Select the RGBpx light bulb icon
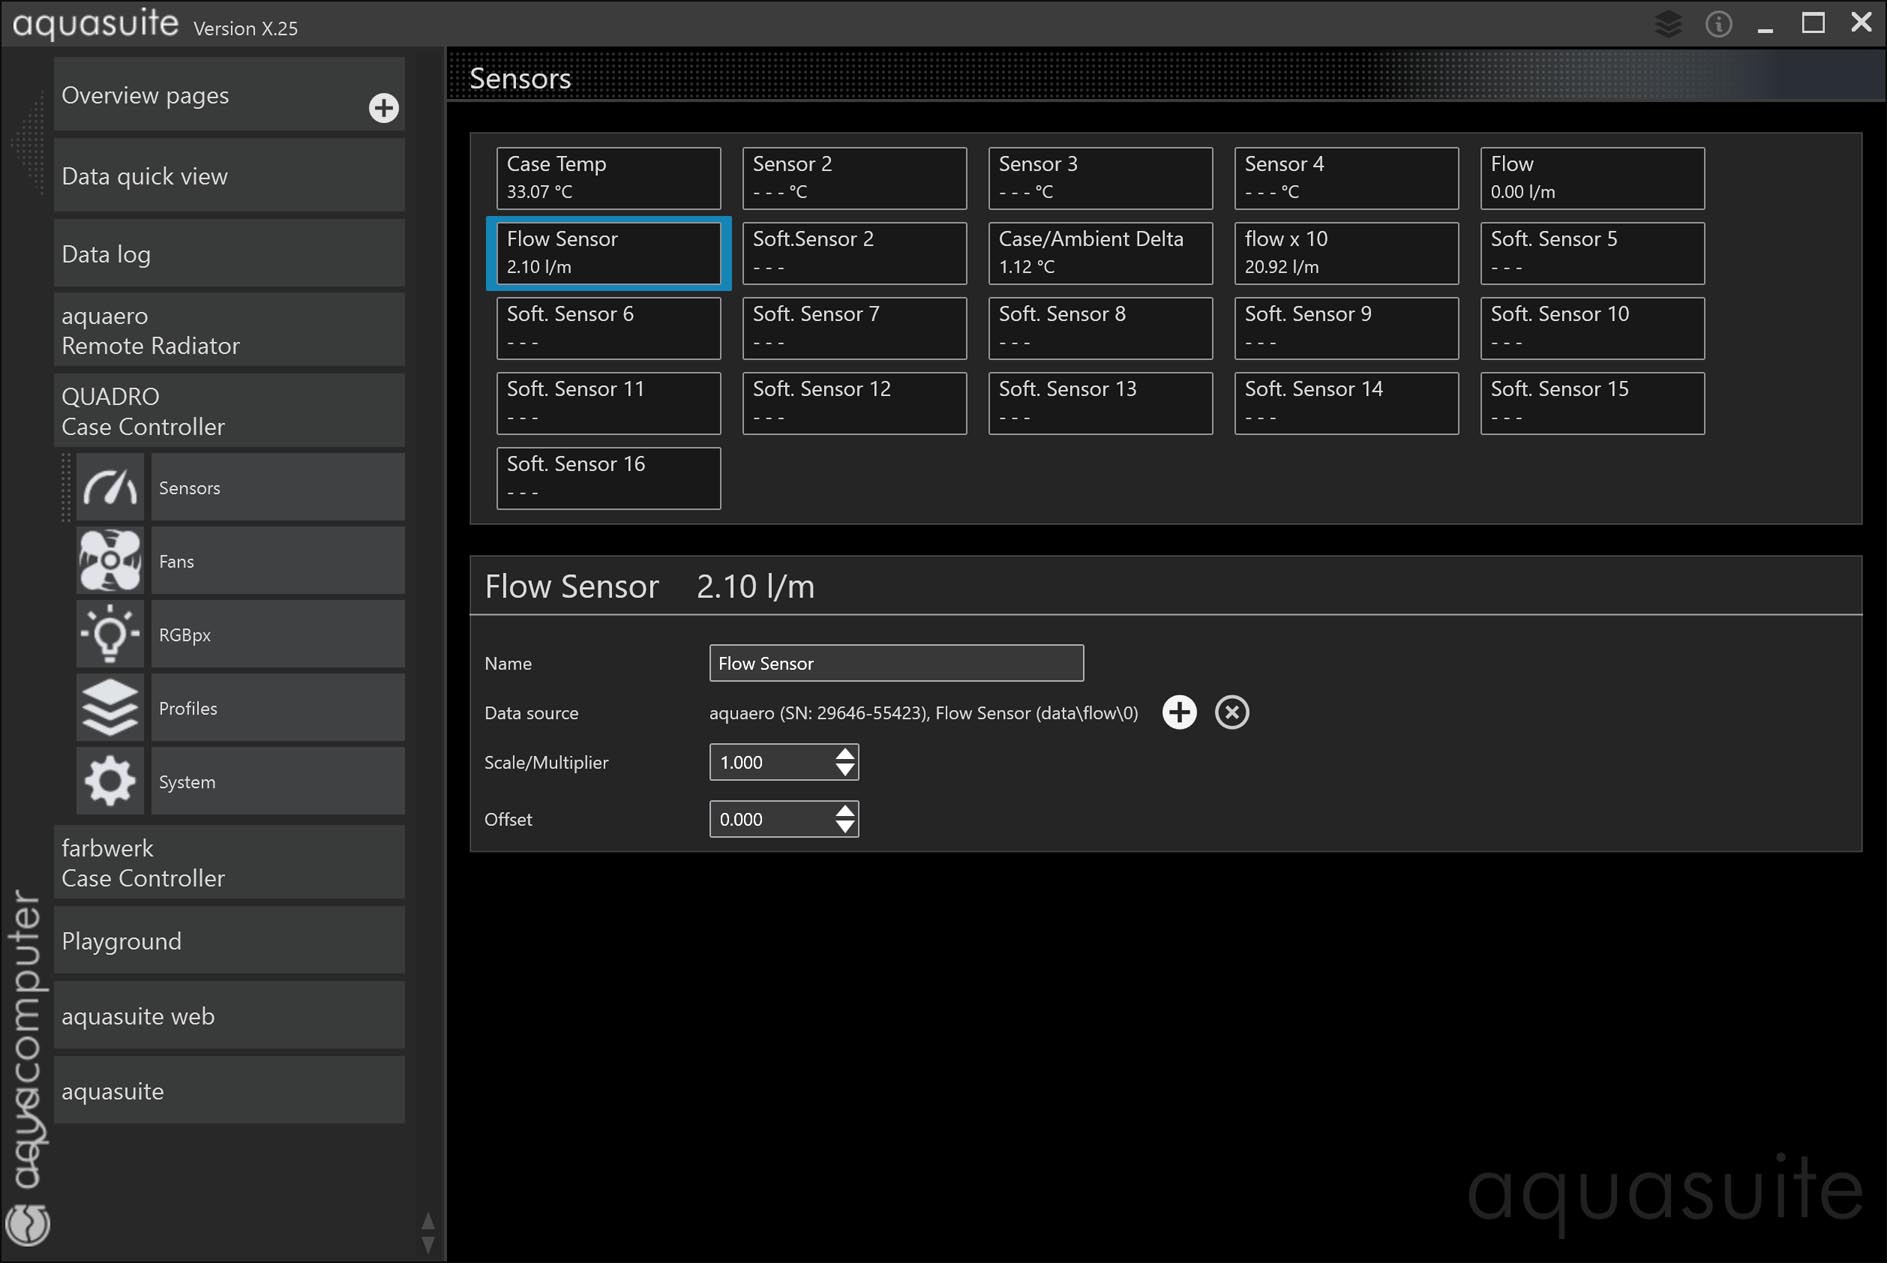 110,635
